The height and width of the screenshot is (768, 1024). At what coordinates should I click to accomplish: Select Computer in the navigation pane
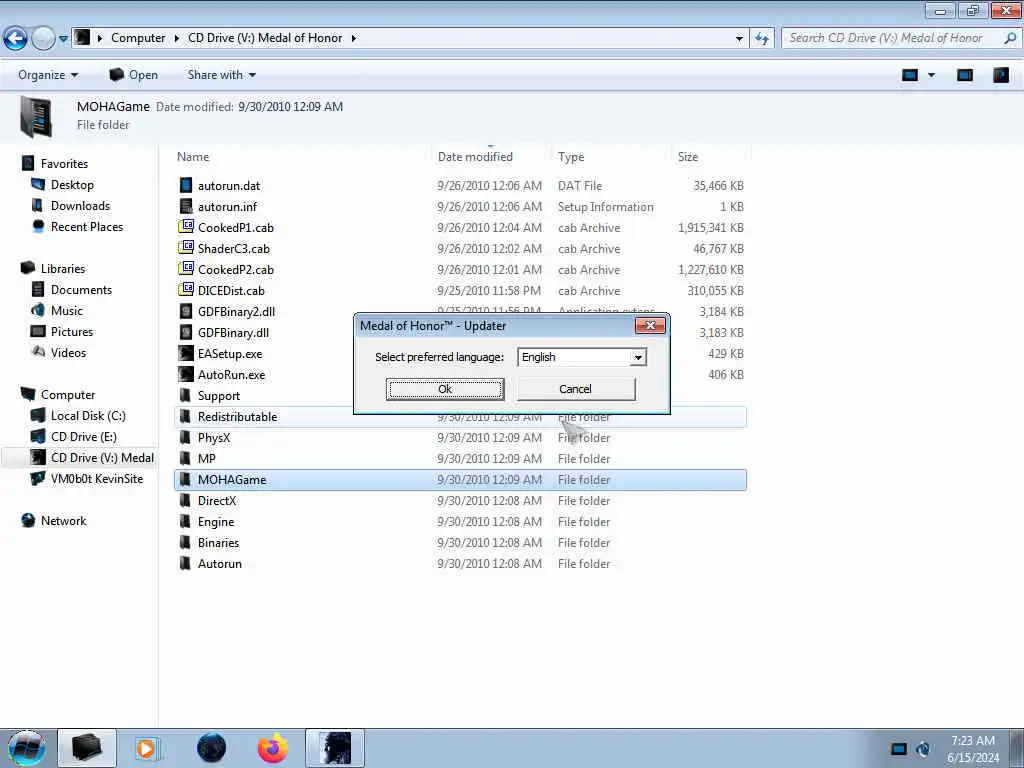(x=68, y=394)
